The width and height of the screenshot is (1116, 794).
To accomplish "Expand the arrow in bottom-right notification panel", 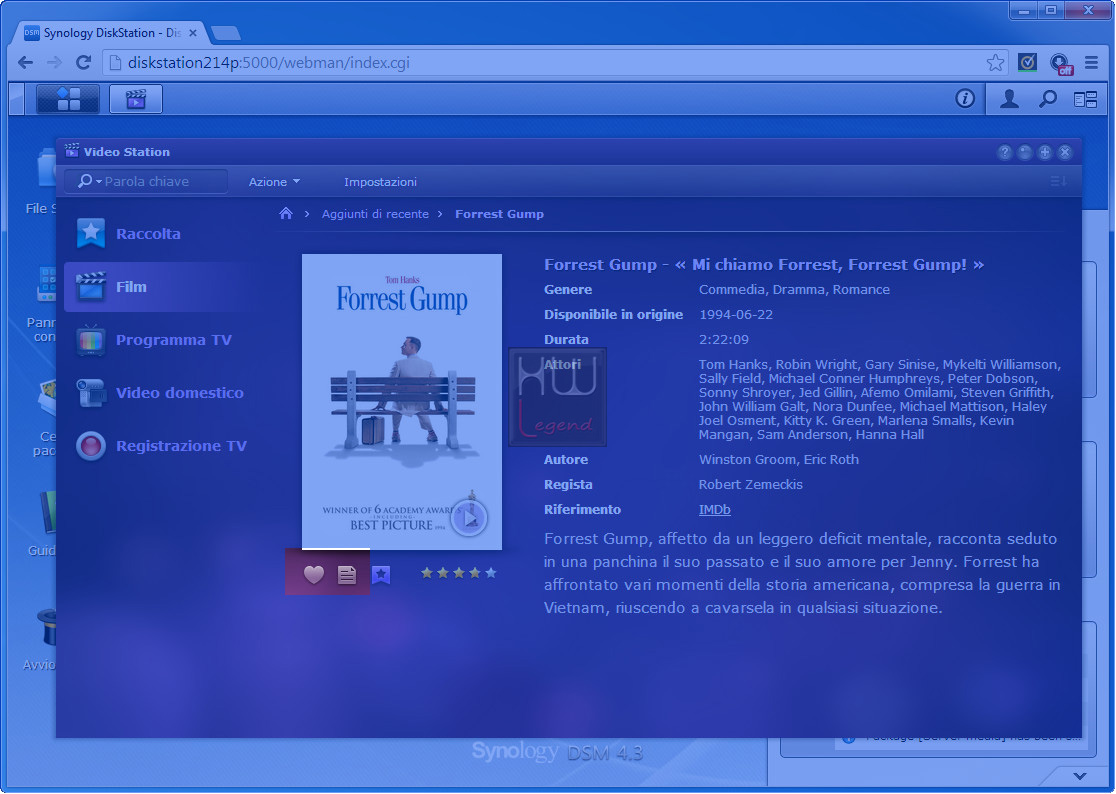I will point(1080,776).
